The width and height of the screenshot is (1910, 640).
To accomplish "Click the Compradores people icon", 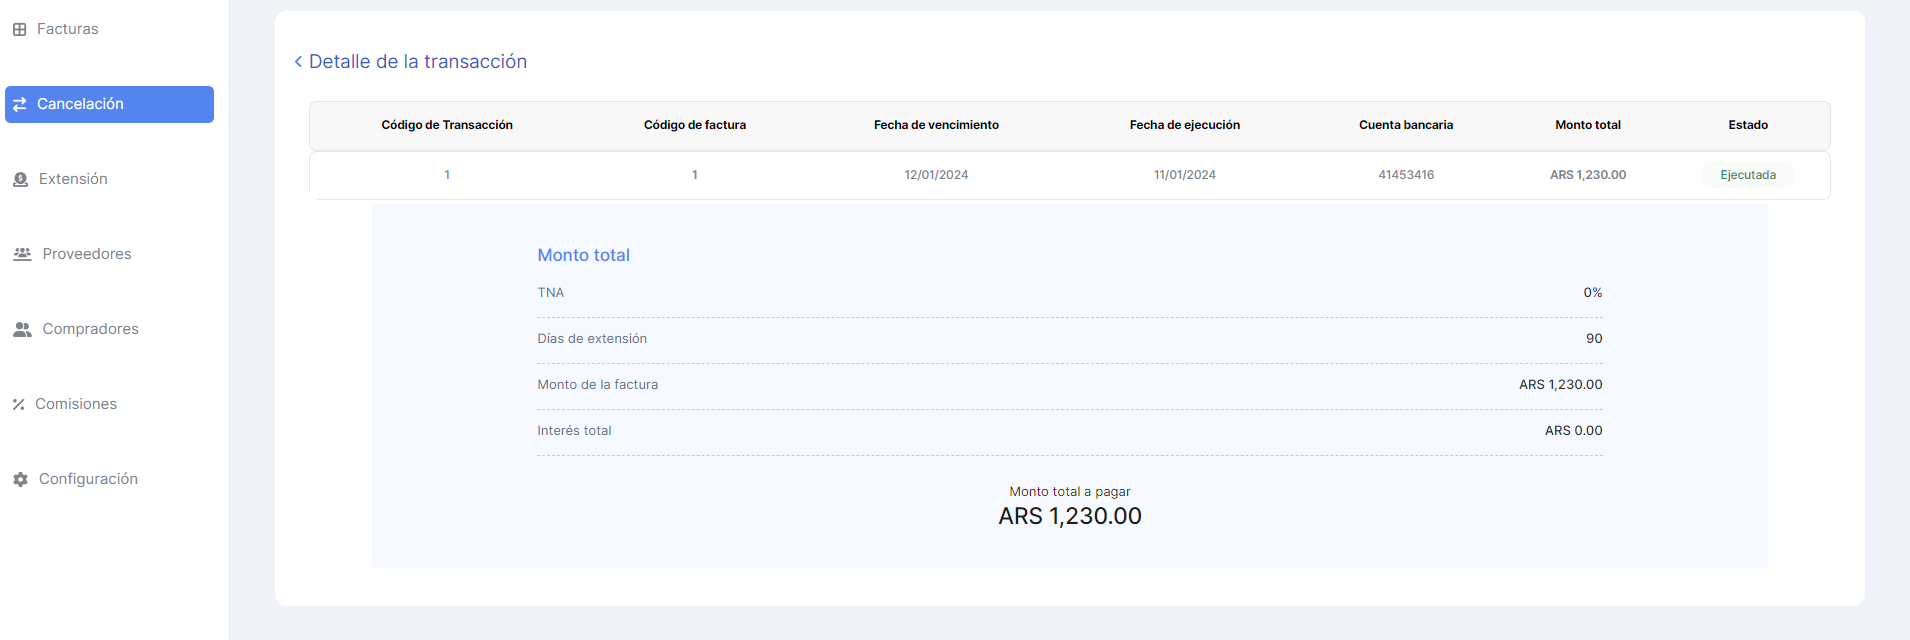I will pos(22,329).
